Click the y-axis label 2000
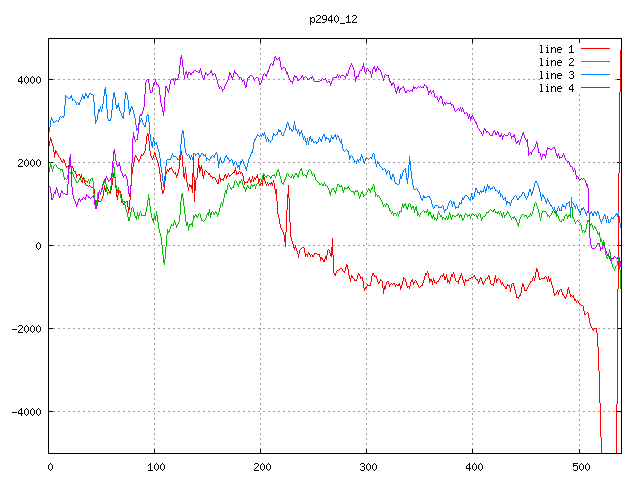Viewport: 640px width, 480px height. click(x=29, y=163)
